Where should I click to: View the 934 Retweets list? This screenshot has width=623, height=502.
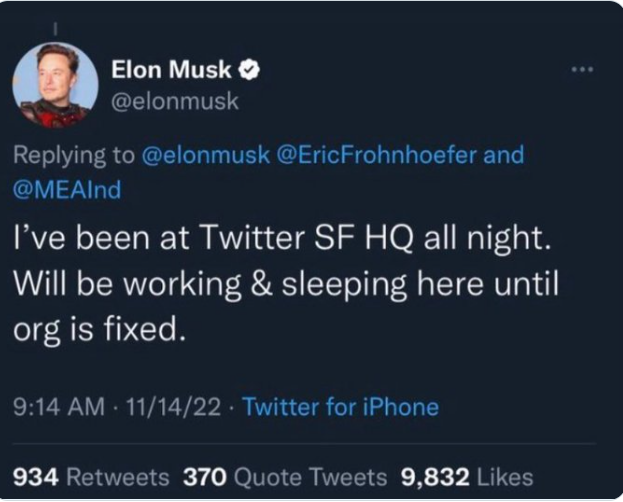point(90,477)
